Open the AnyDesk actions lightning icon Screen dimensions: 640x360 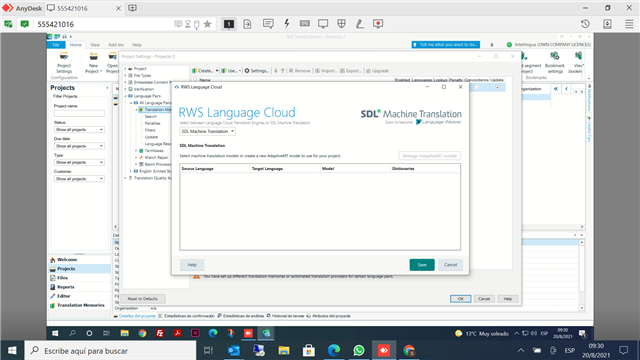click(x=287, y=24)
